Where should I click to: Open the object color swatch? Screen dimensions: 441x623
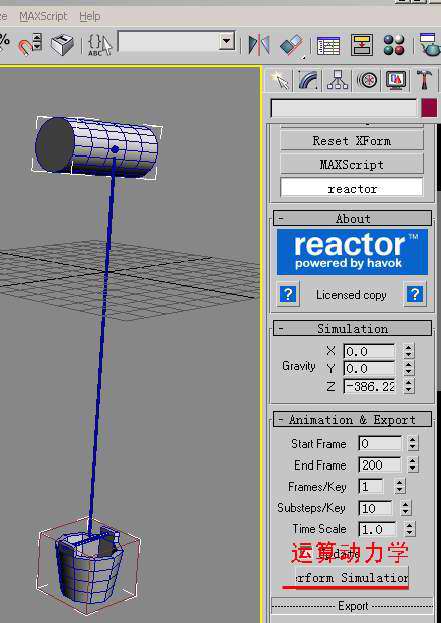coord(429,108)
